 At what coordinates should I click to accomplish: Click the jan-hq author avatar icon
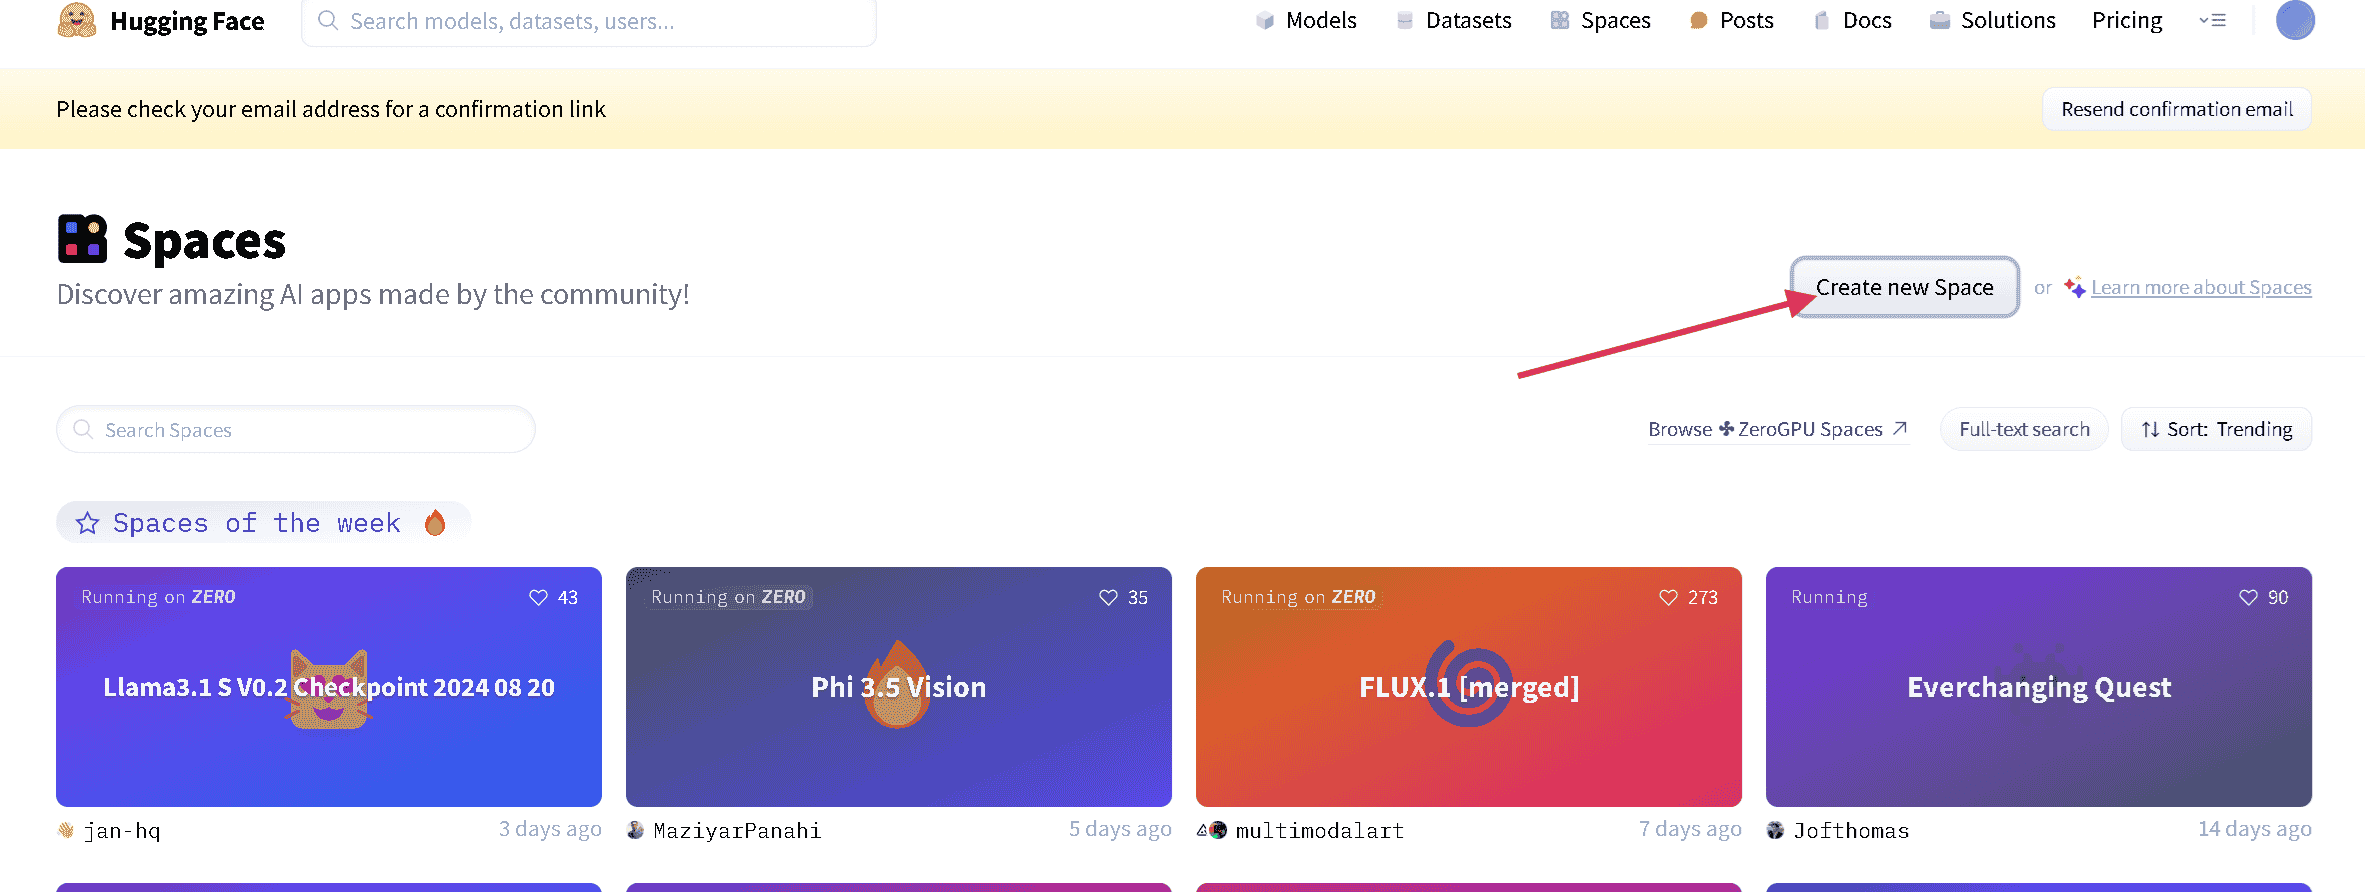tap(66, 830)
